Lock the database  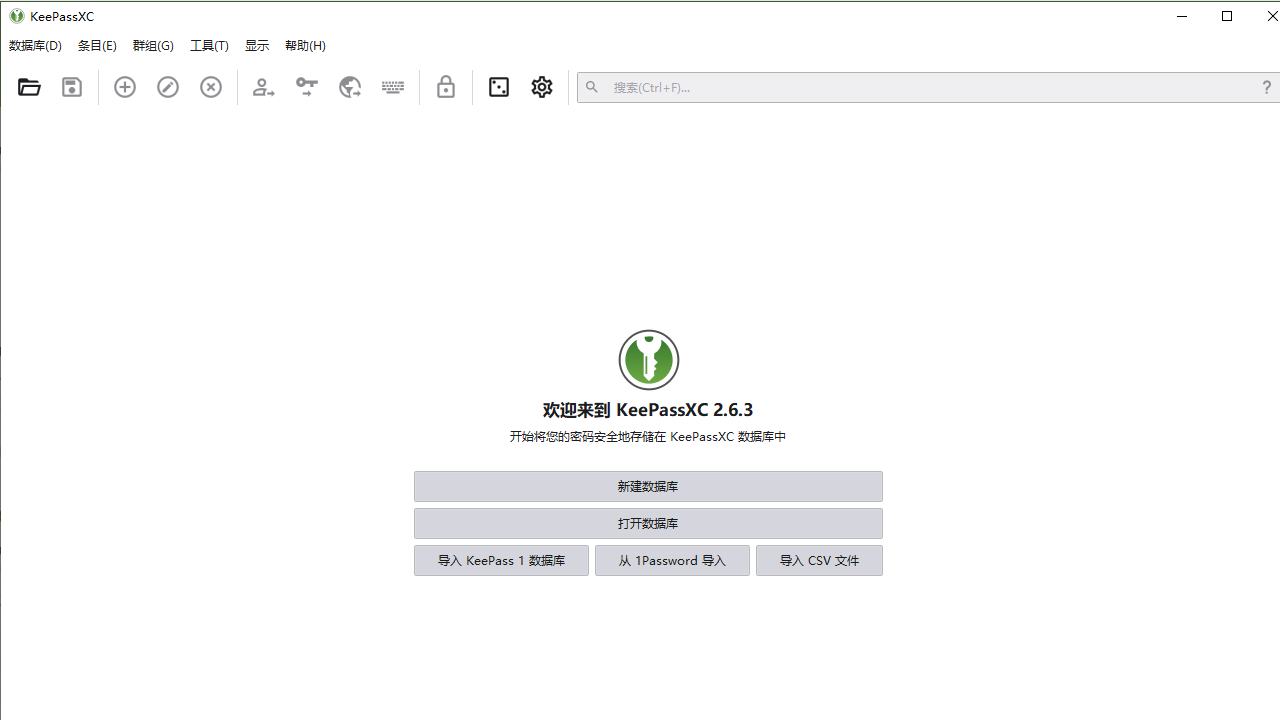(445, 87)
